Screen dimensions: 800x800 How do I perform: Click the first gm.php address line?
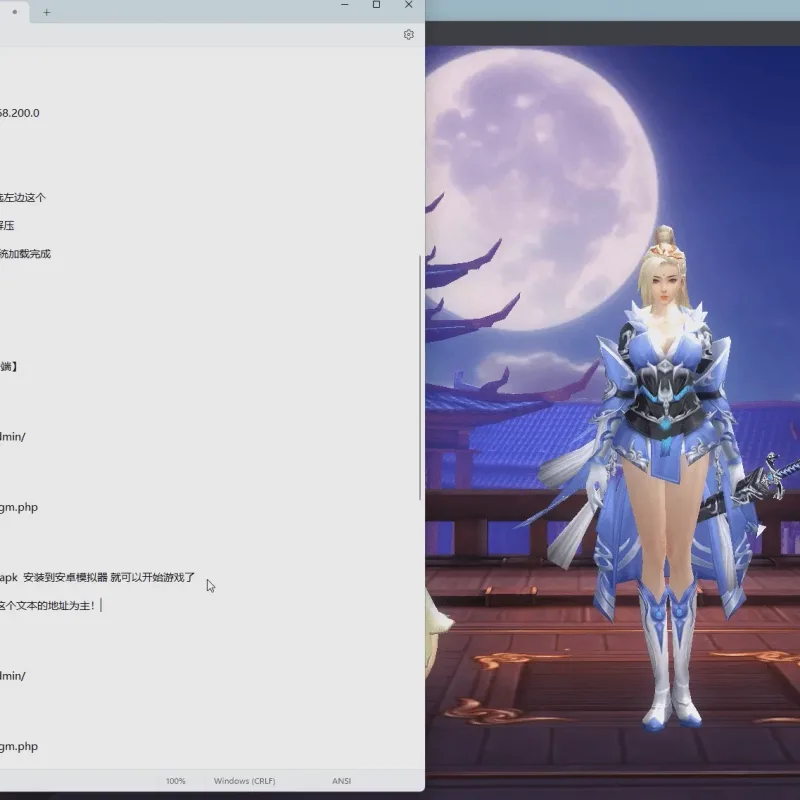coord(19,507)
